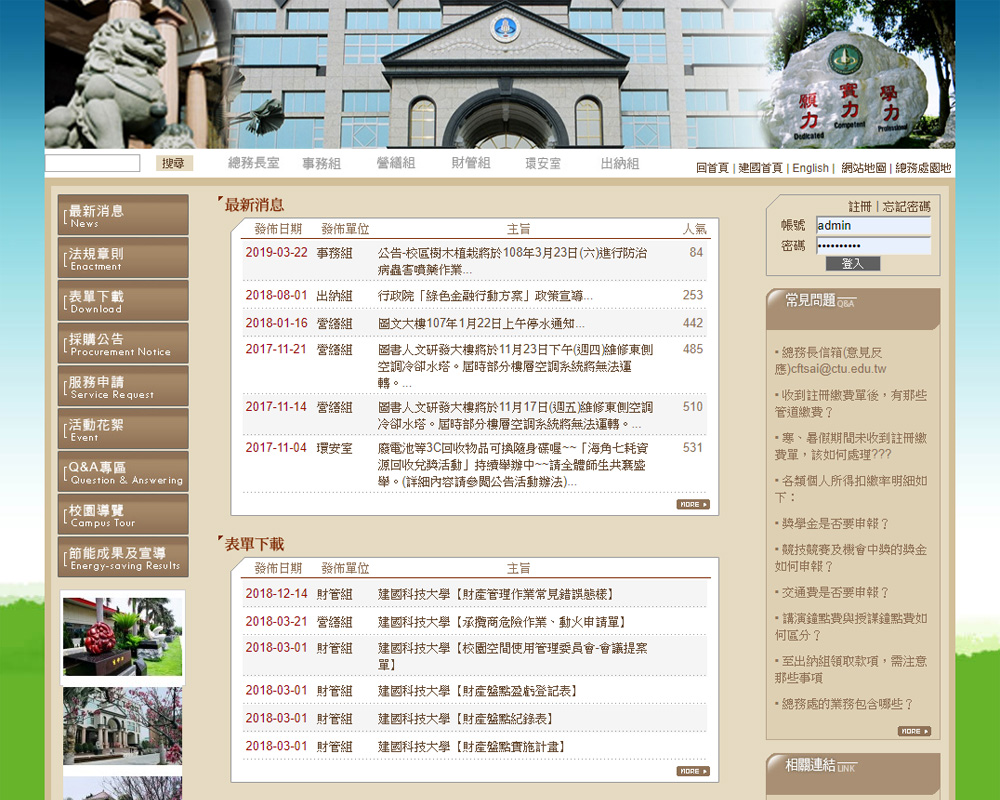Open 財產盤點盈虧登記表 download
Screen dimensions: 1000x800
pyautogui.click(x=479, y=691)
